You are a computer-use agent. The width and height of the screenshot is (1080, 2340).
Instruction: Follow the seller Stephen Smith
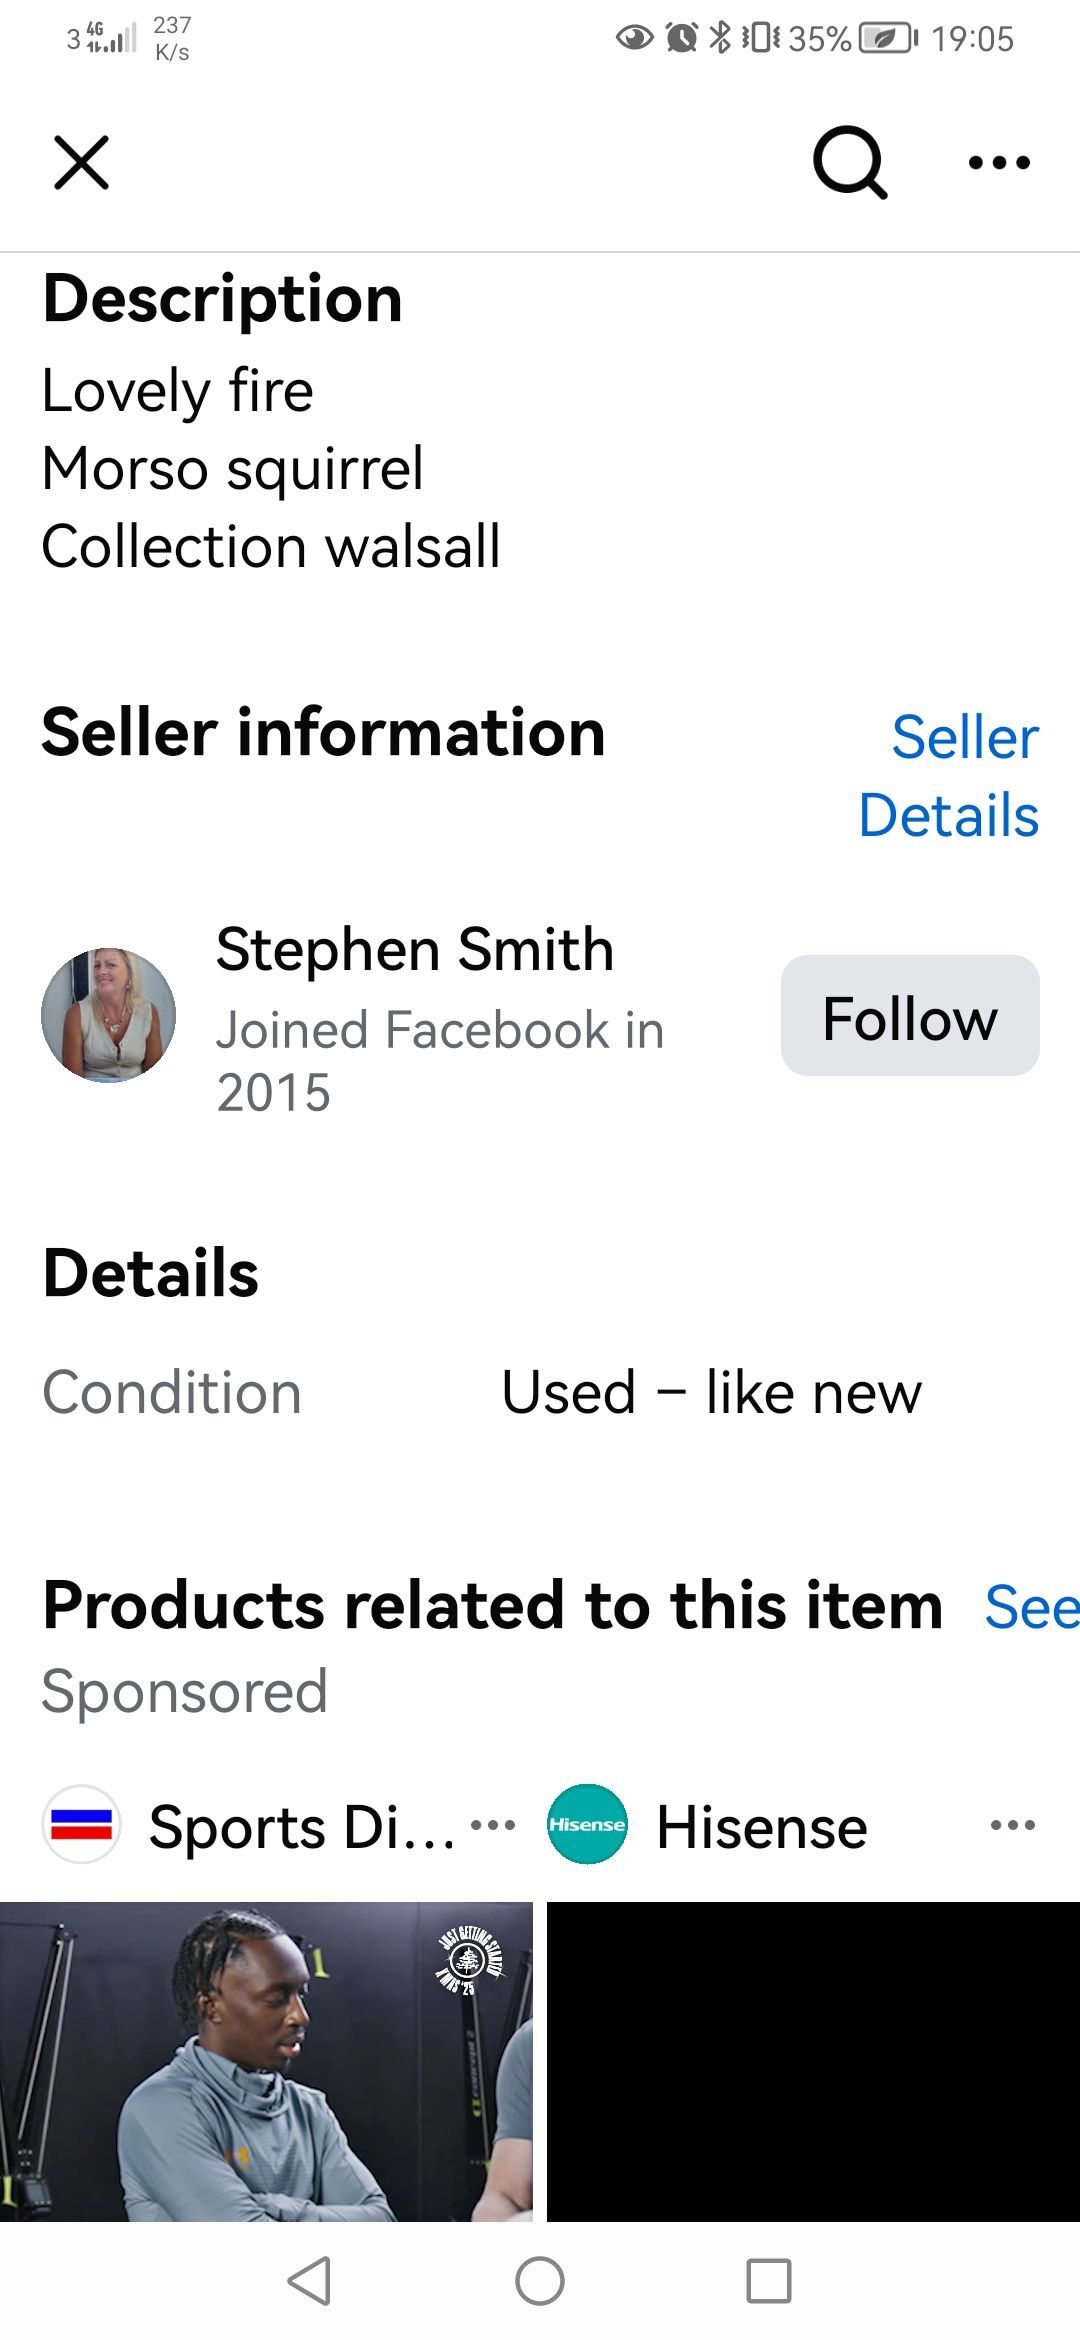(910, 1016)
